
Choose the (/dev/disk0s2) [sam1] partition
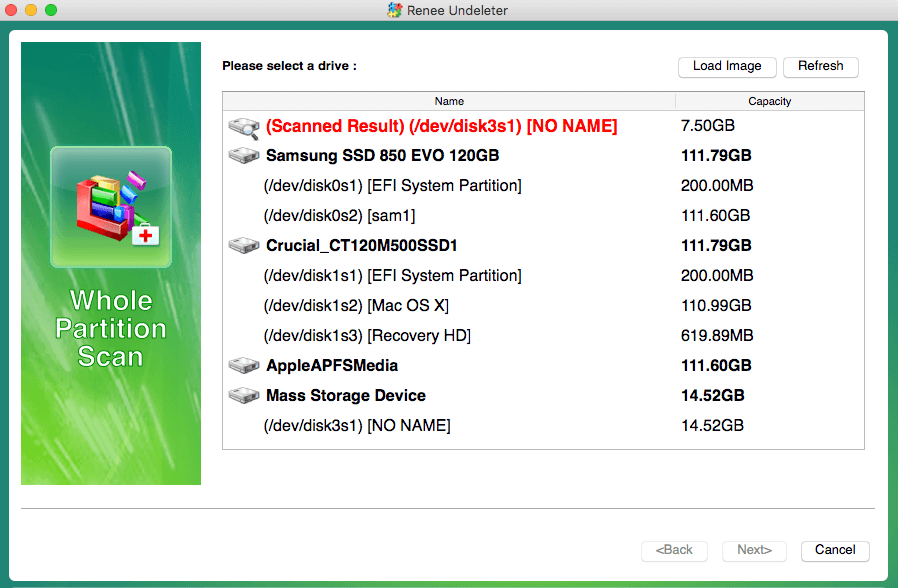click(339, 216)
